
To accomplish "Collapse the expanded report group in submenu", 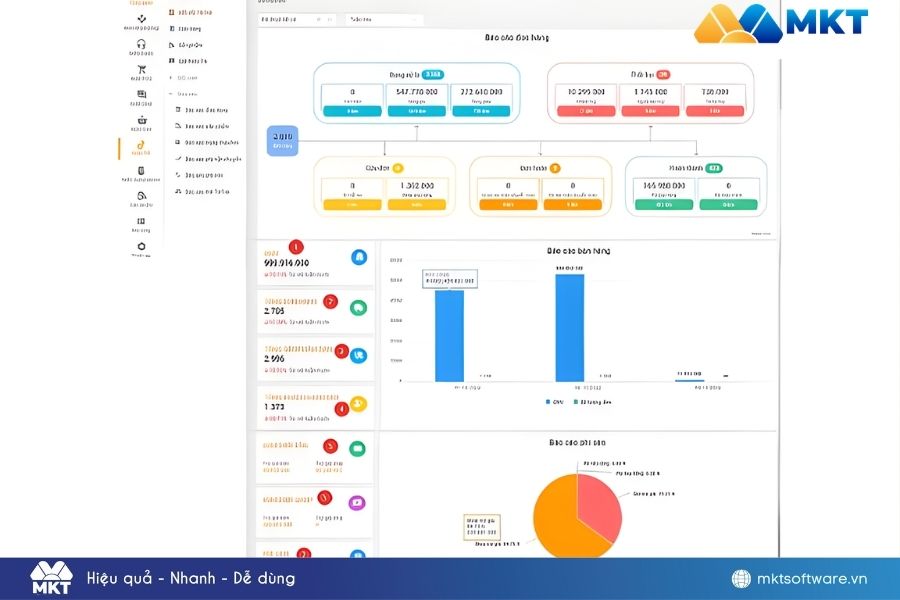I will (x=172, y=93).
